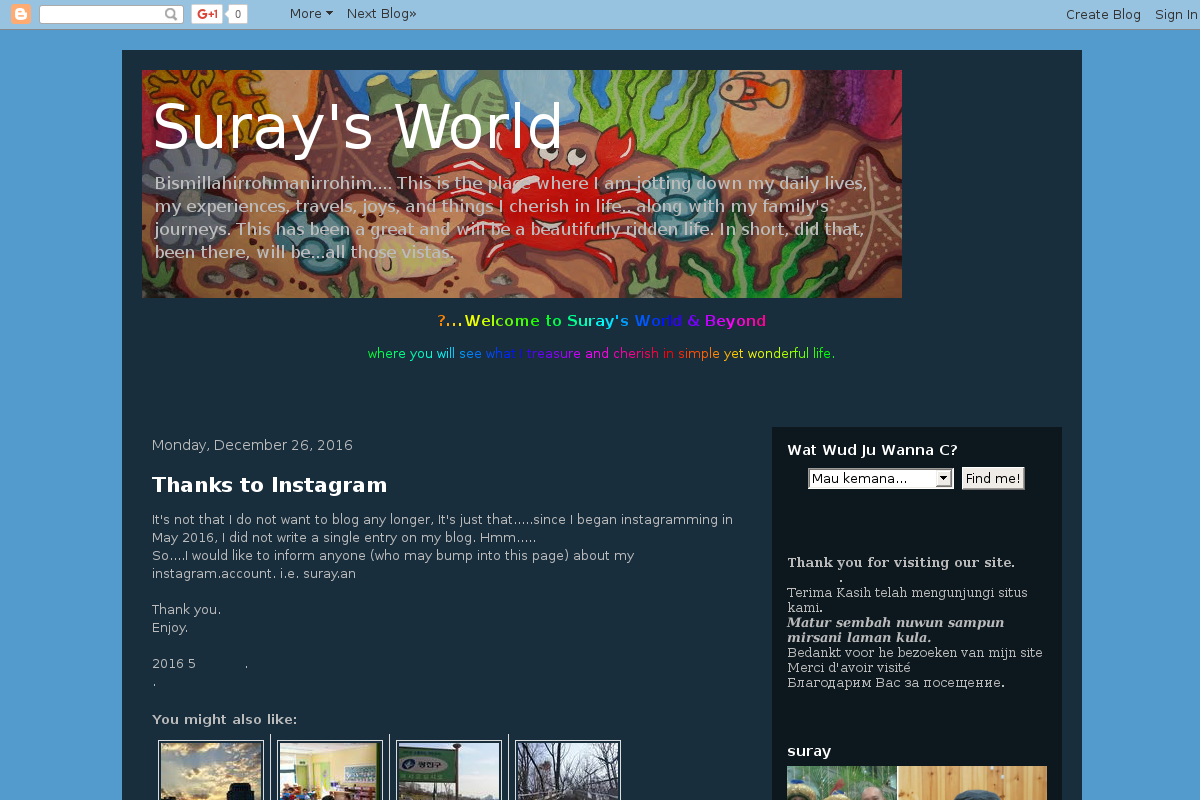Expand the More dropdown in navbar
1200x800 pixels.
311,14
